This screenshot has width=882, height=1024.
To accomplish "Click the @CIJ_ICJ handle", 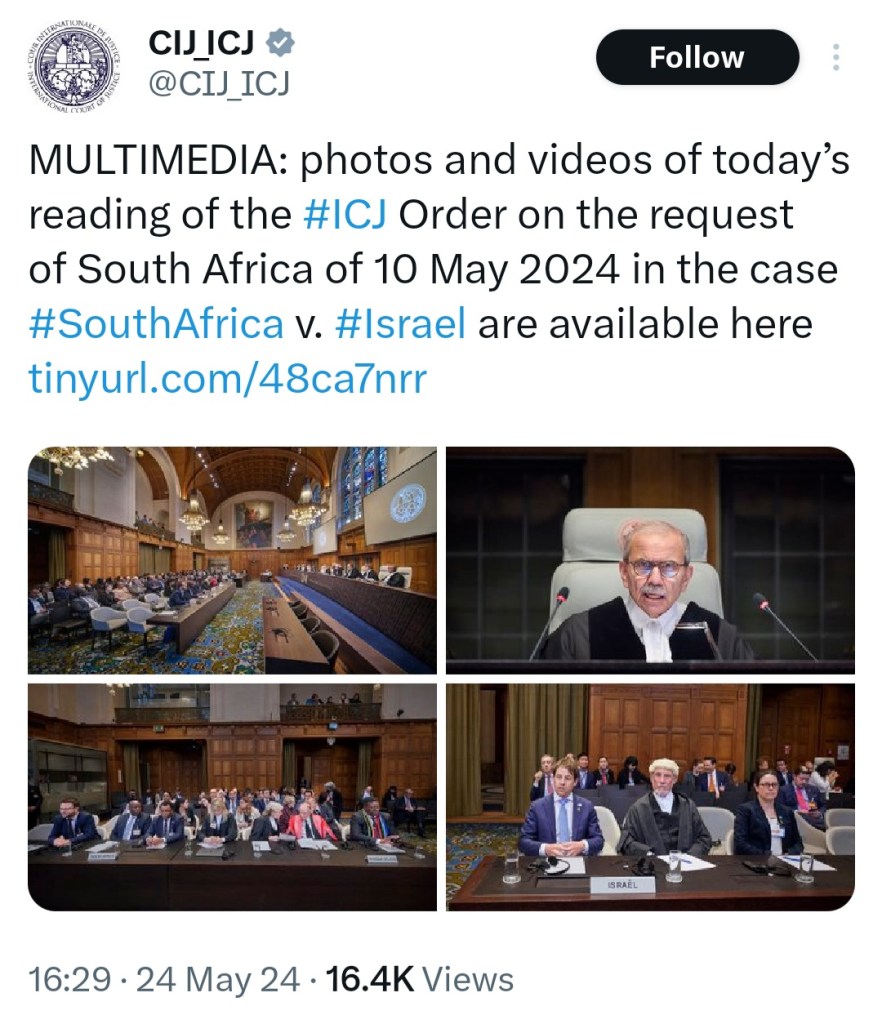I will (219, 84).
